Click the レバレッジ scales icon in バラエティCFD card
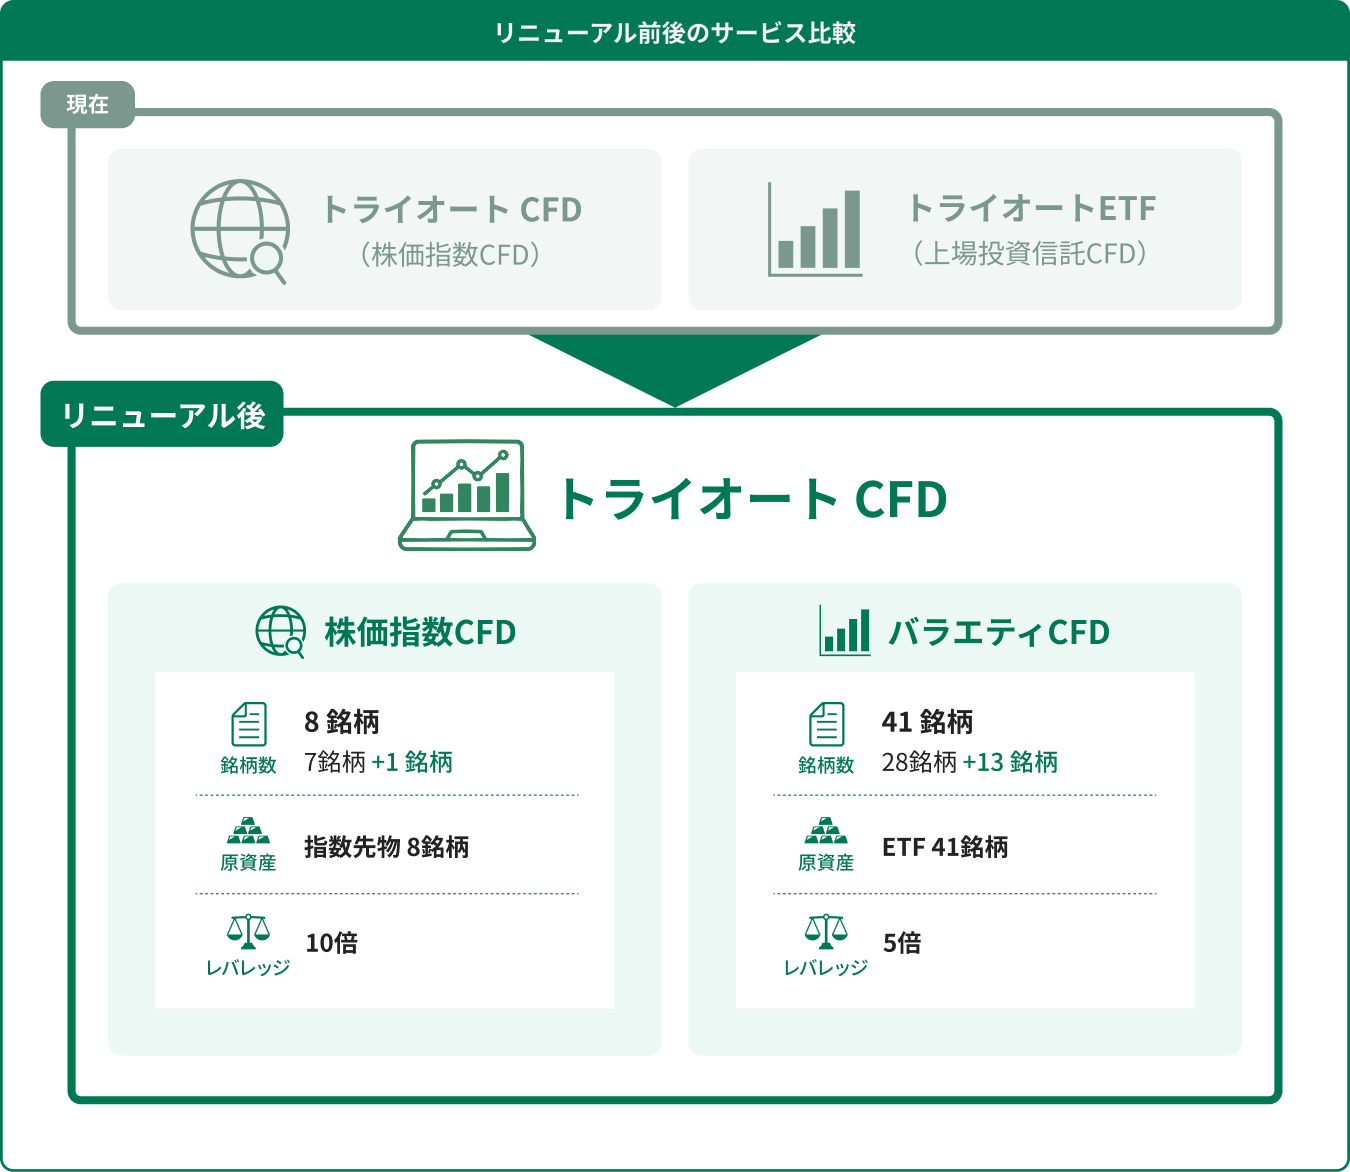 [x=826, y=932]
